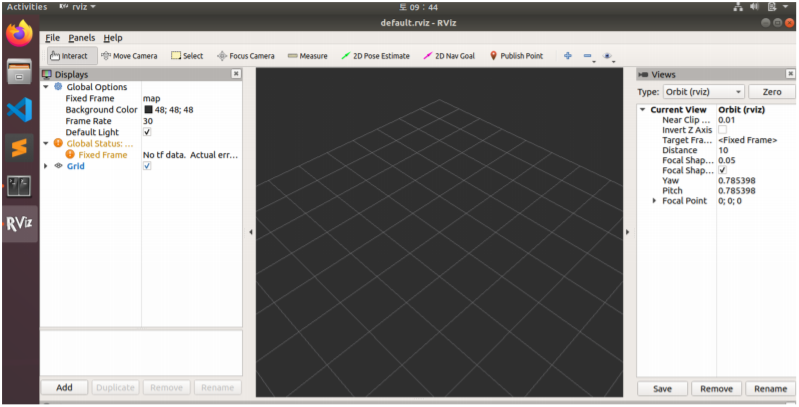Open the volume tray icon
The height and width of the screenshot is (407, 799).
(755, 7)
